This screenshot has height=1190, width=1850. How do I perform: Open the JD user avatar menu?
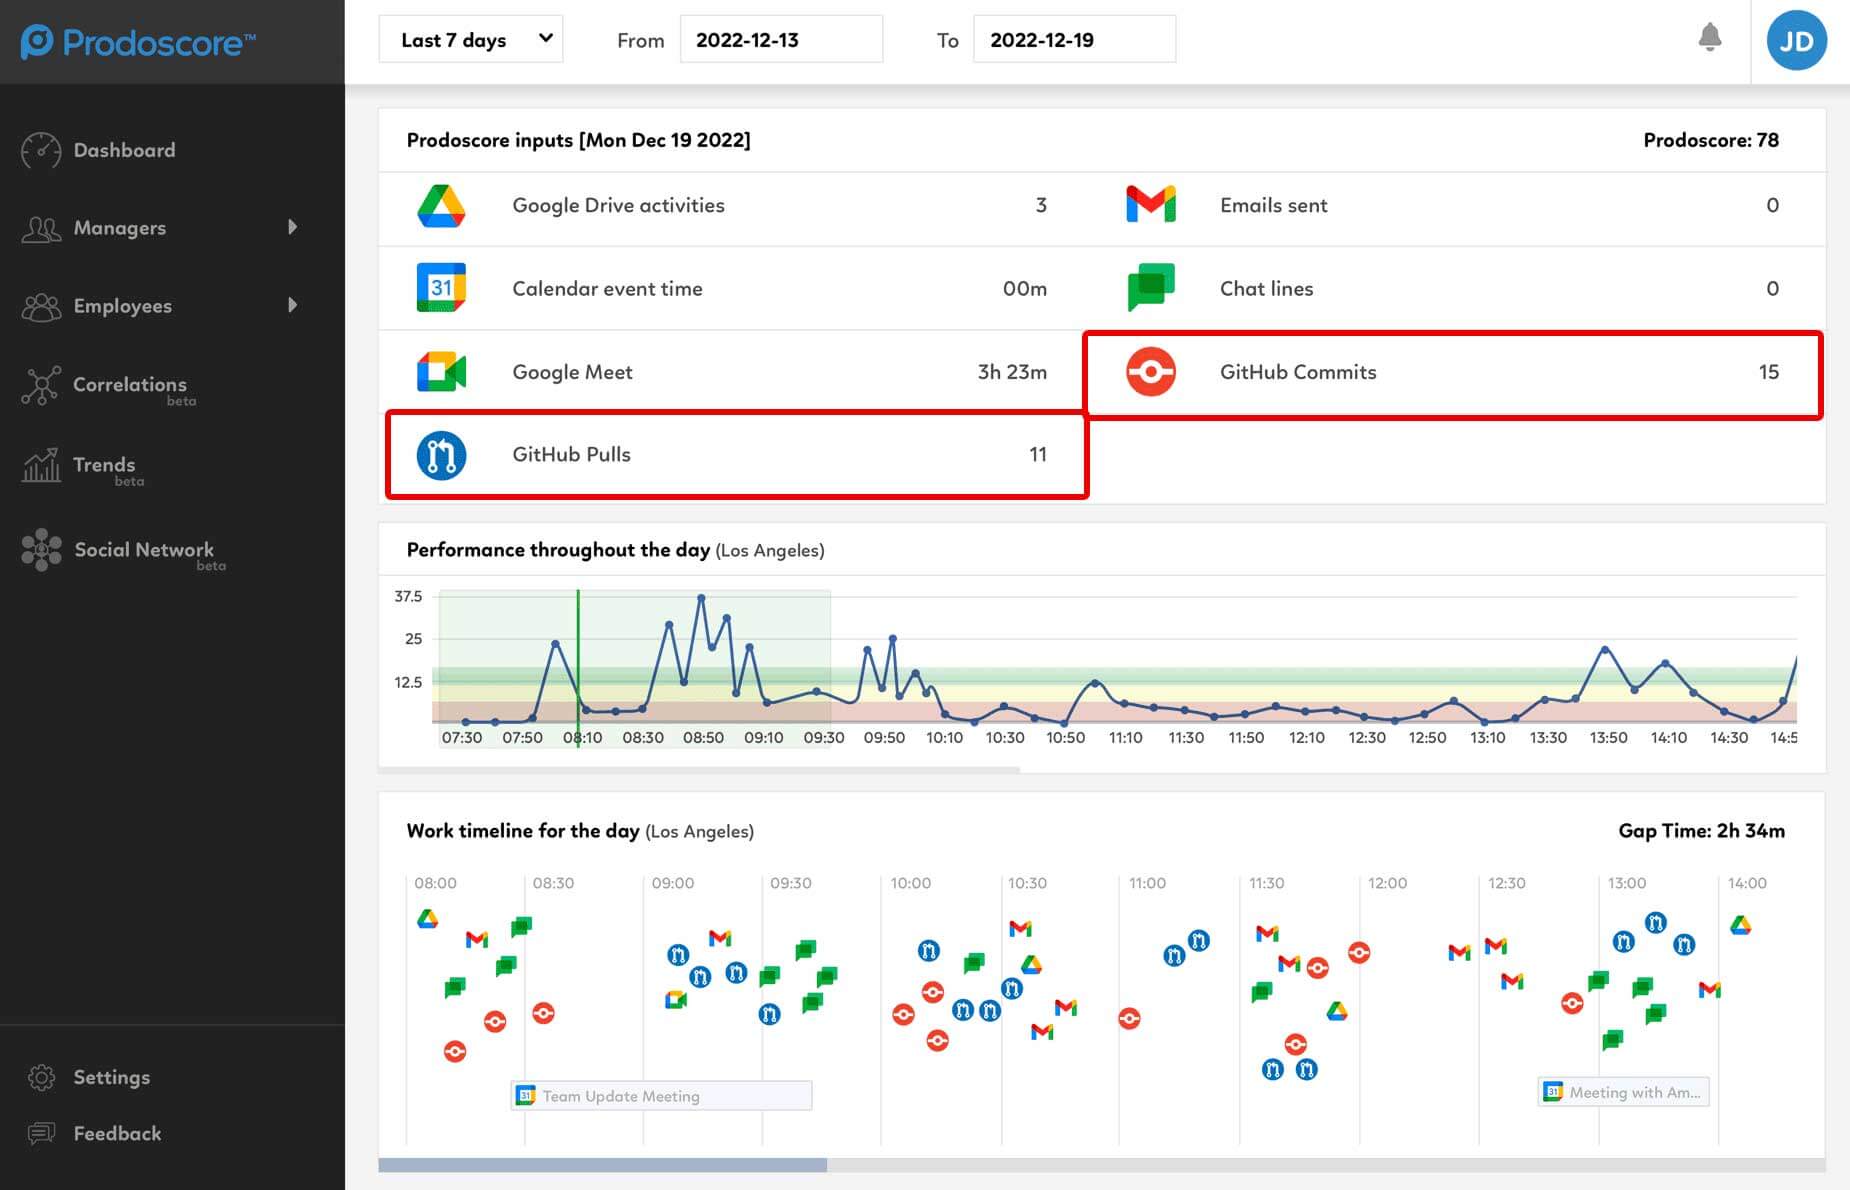[x=1796, y=41]
